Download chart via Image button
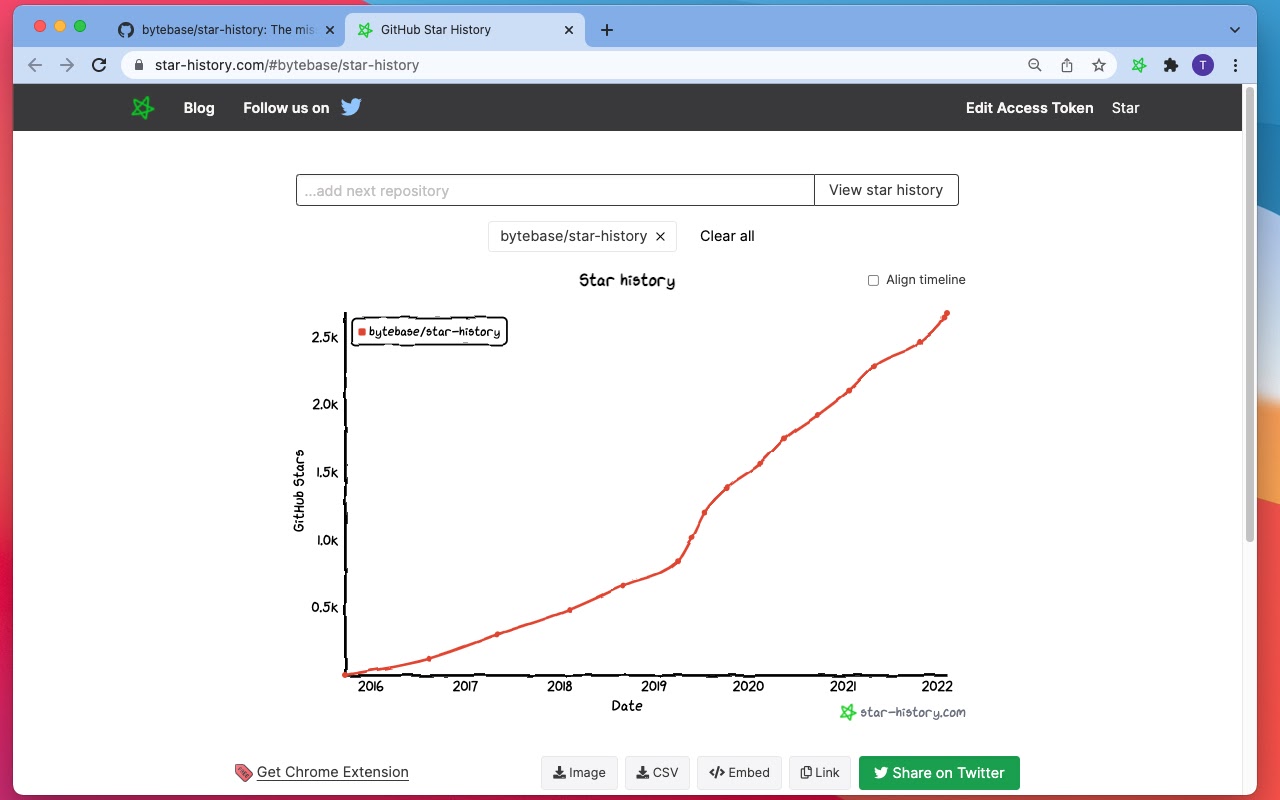This screenshot has width=1280, height=800. click(579, 773)
